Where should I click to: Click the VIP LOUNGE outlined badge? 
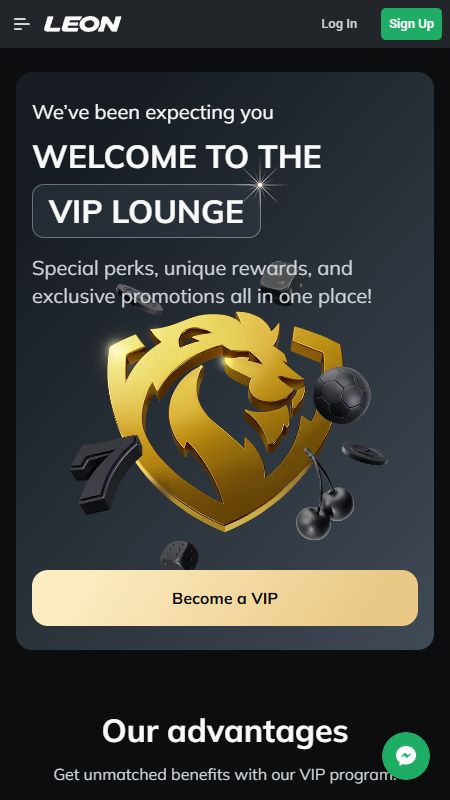click(146, 211)
